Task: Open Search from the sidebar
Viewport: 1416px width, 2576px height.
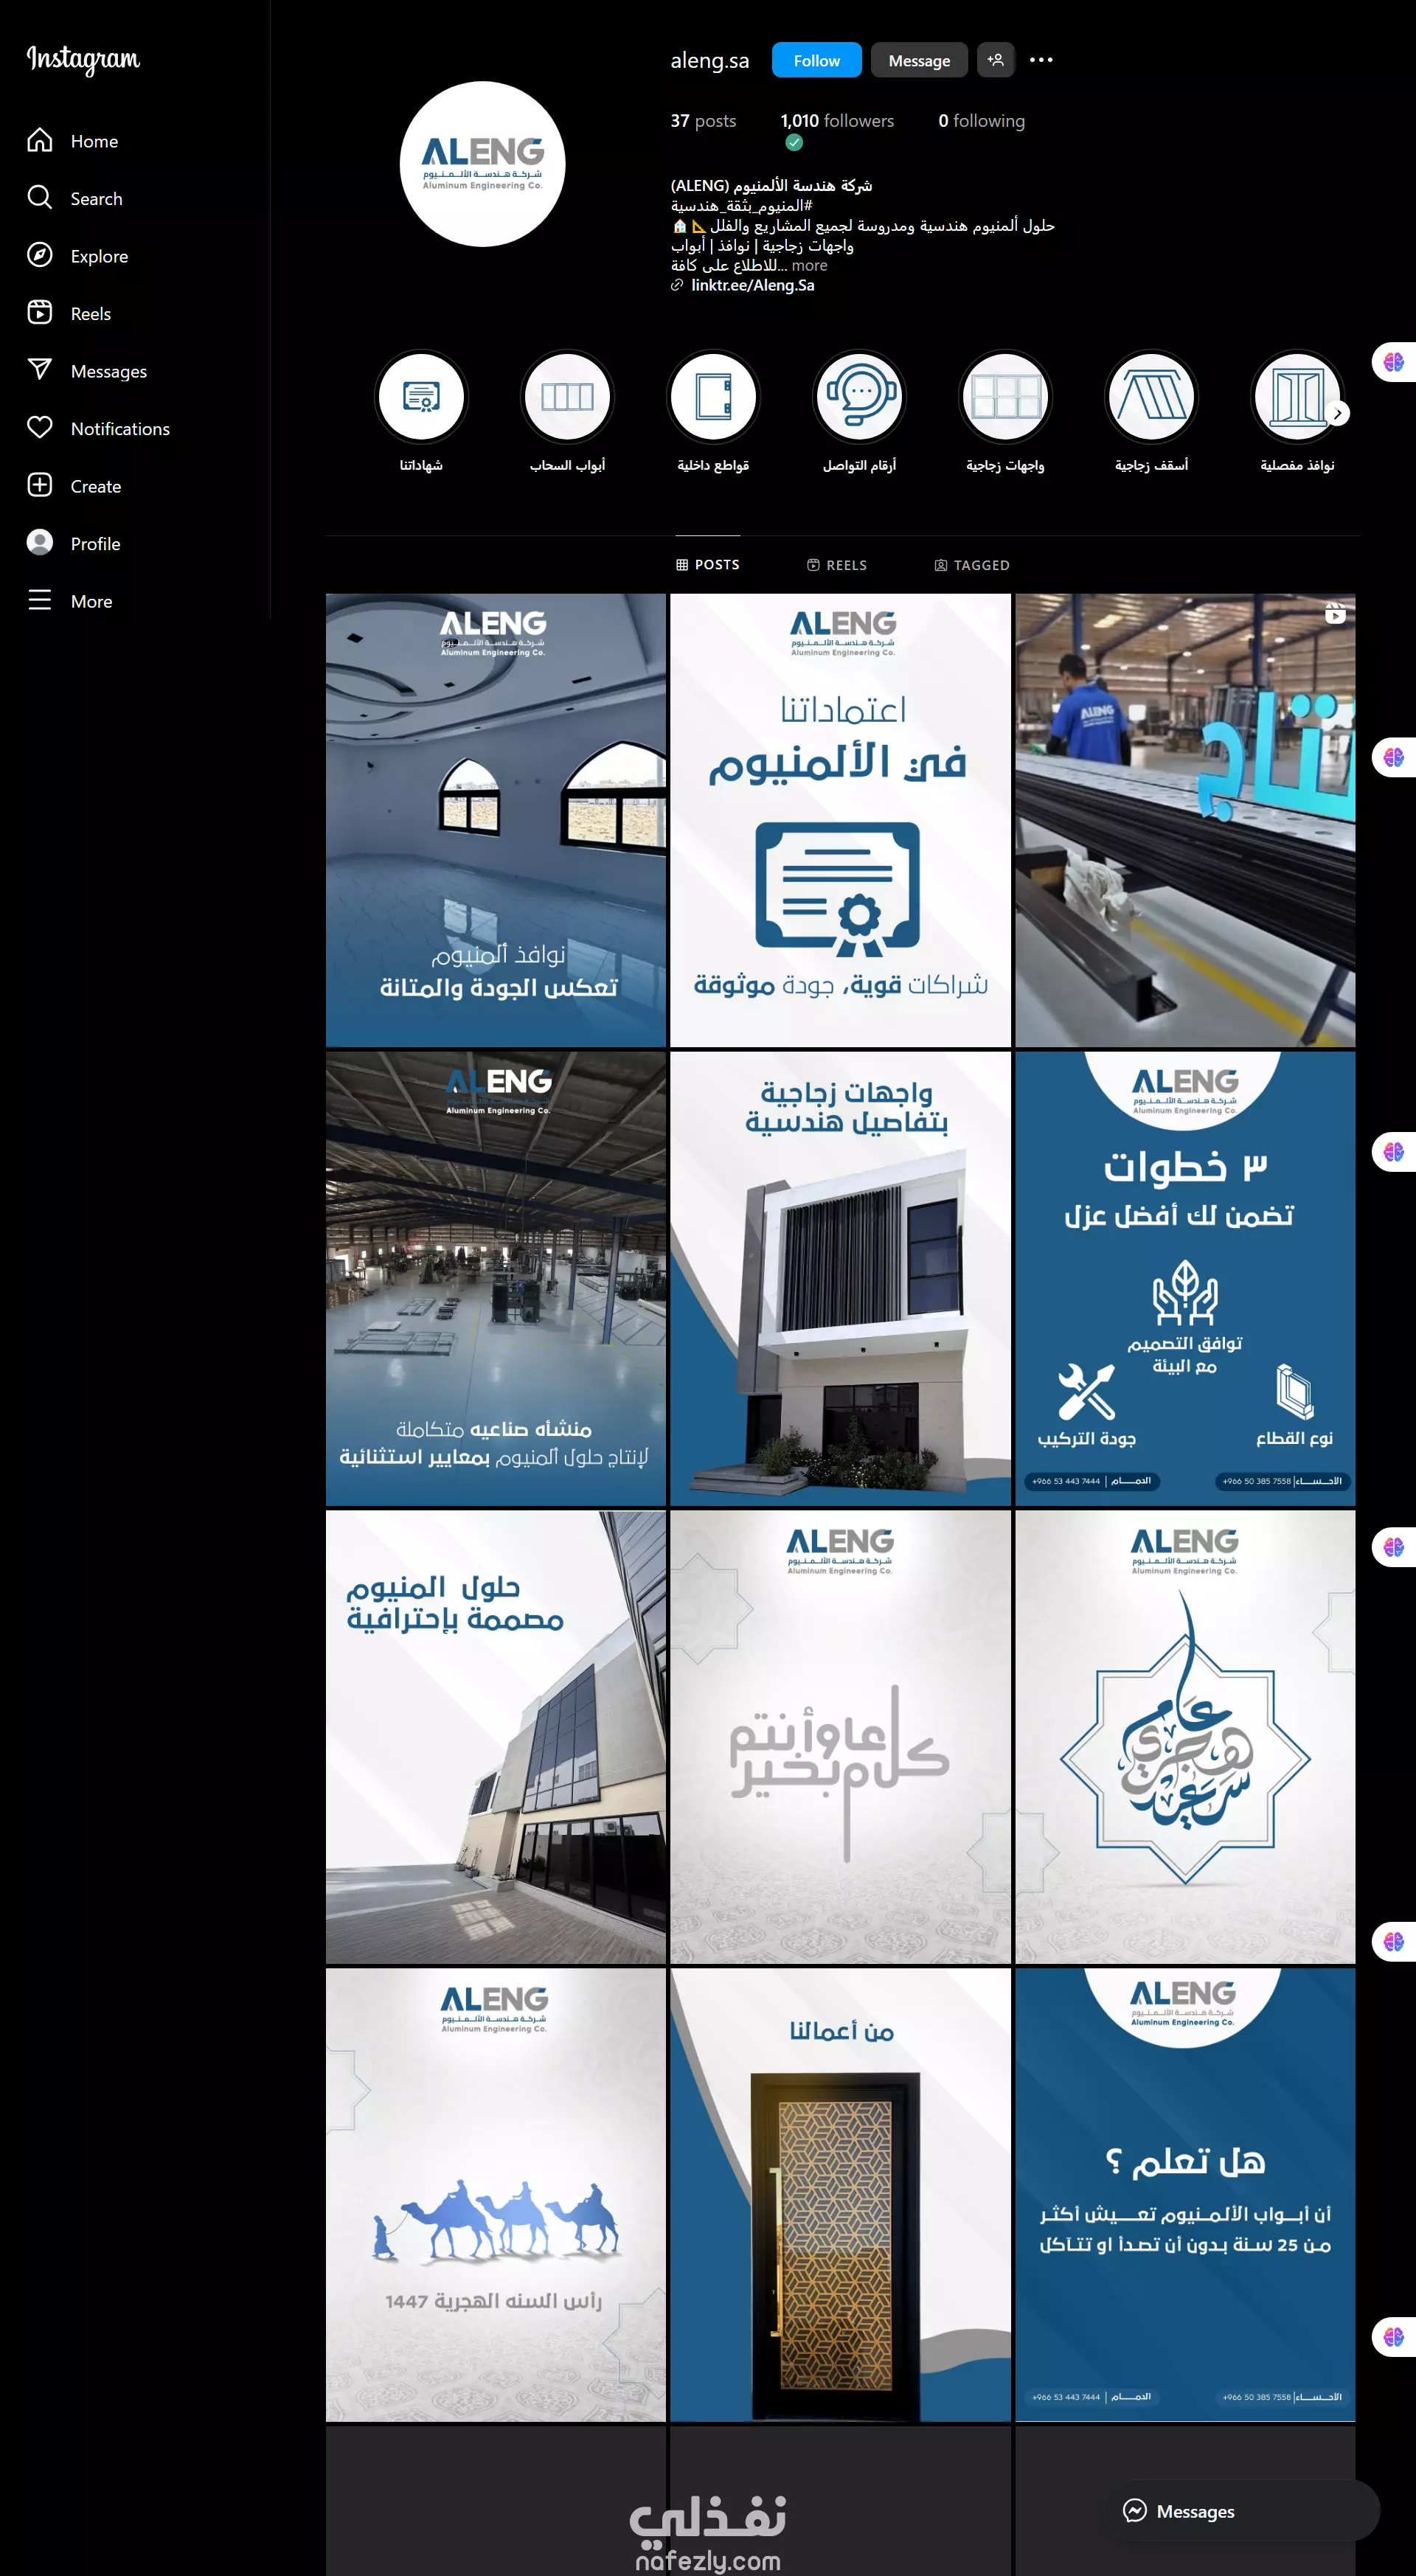Action: tap(75, 198)
